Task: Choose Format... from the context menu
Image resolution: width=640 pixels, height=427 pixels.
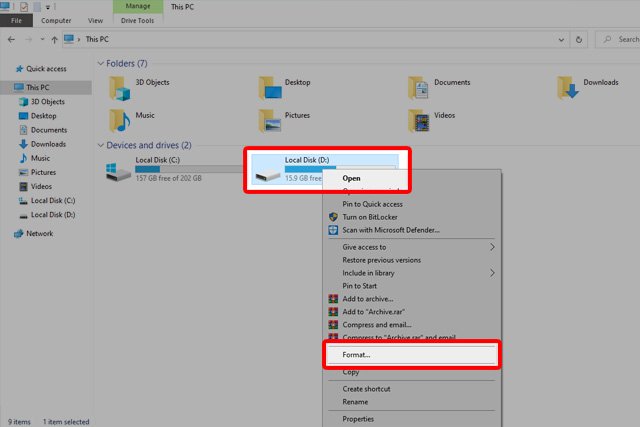Action: pyautogui.click(x=356, y=355)
